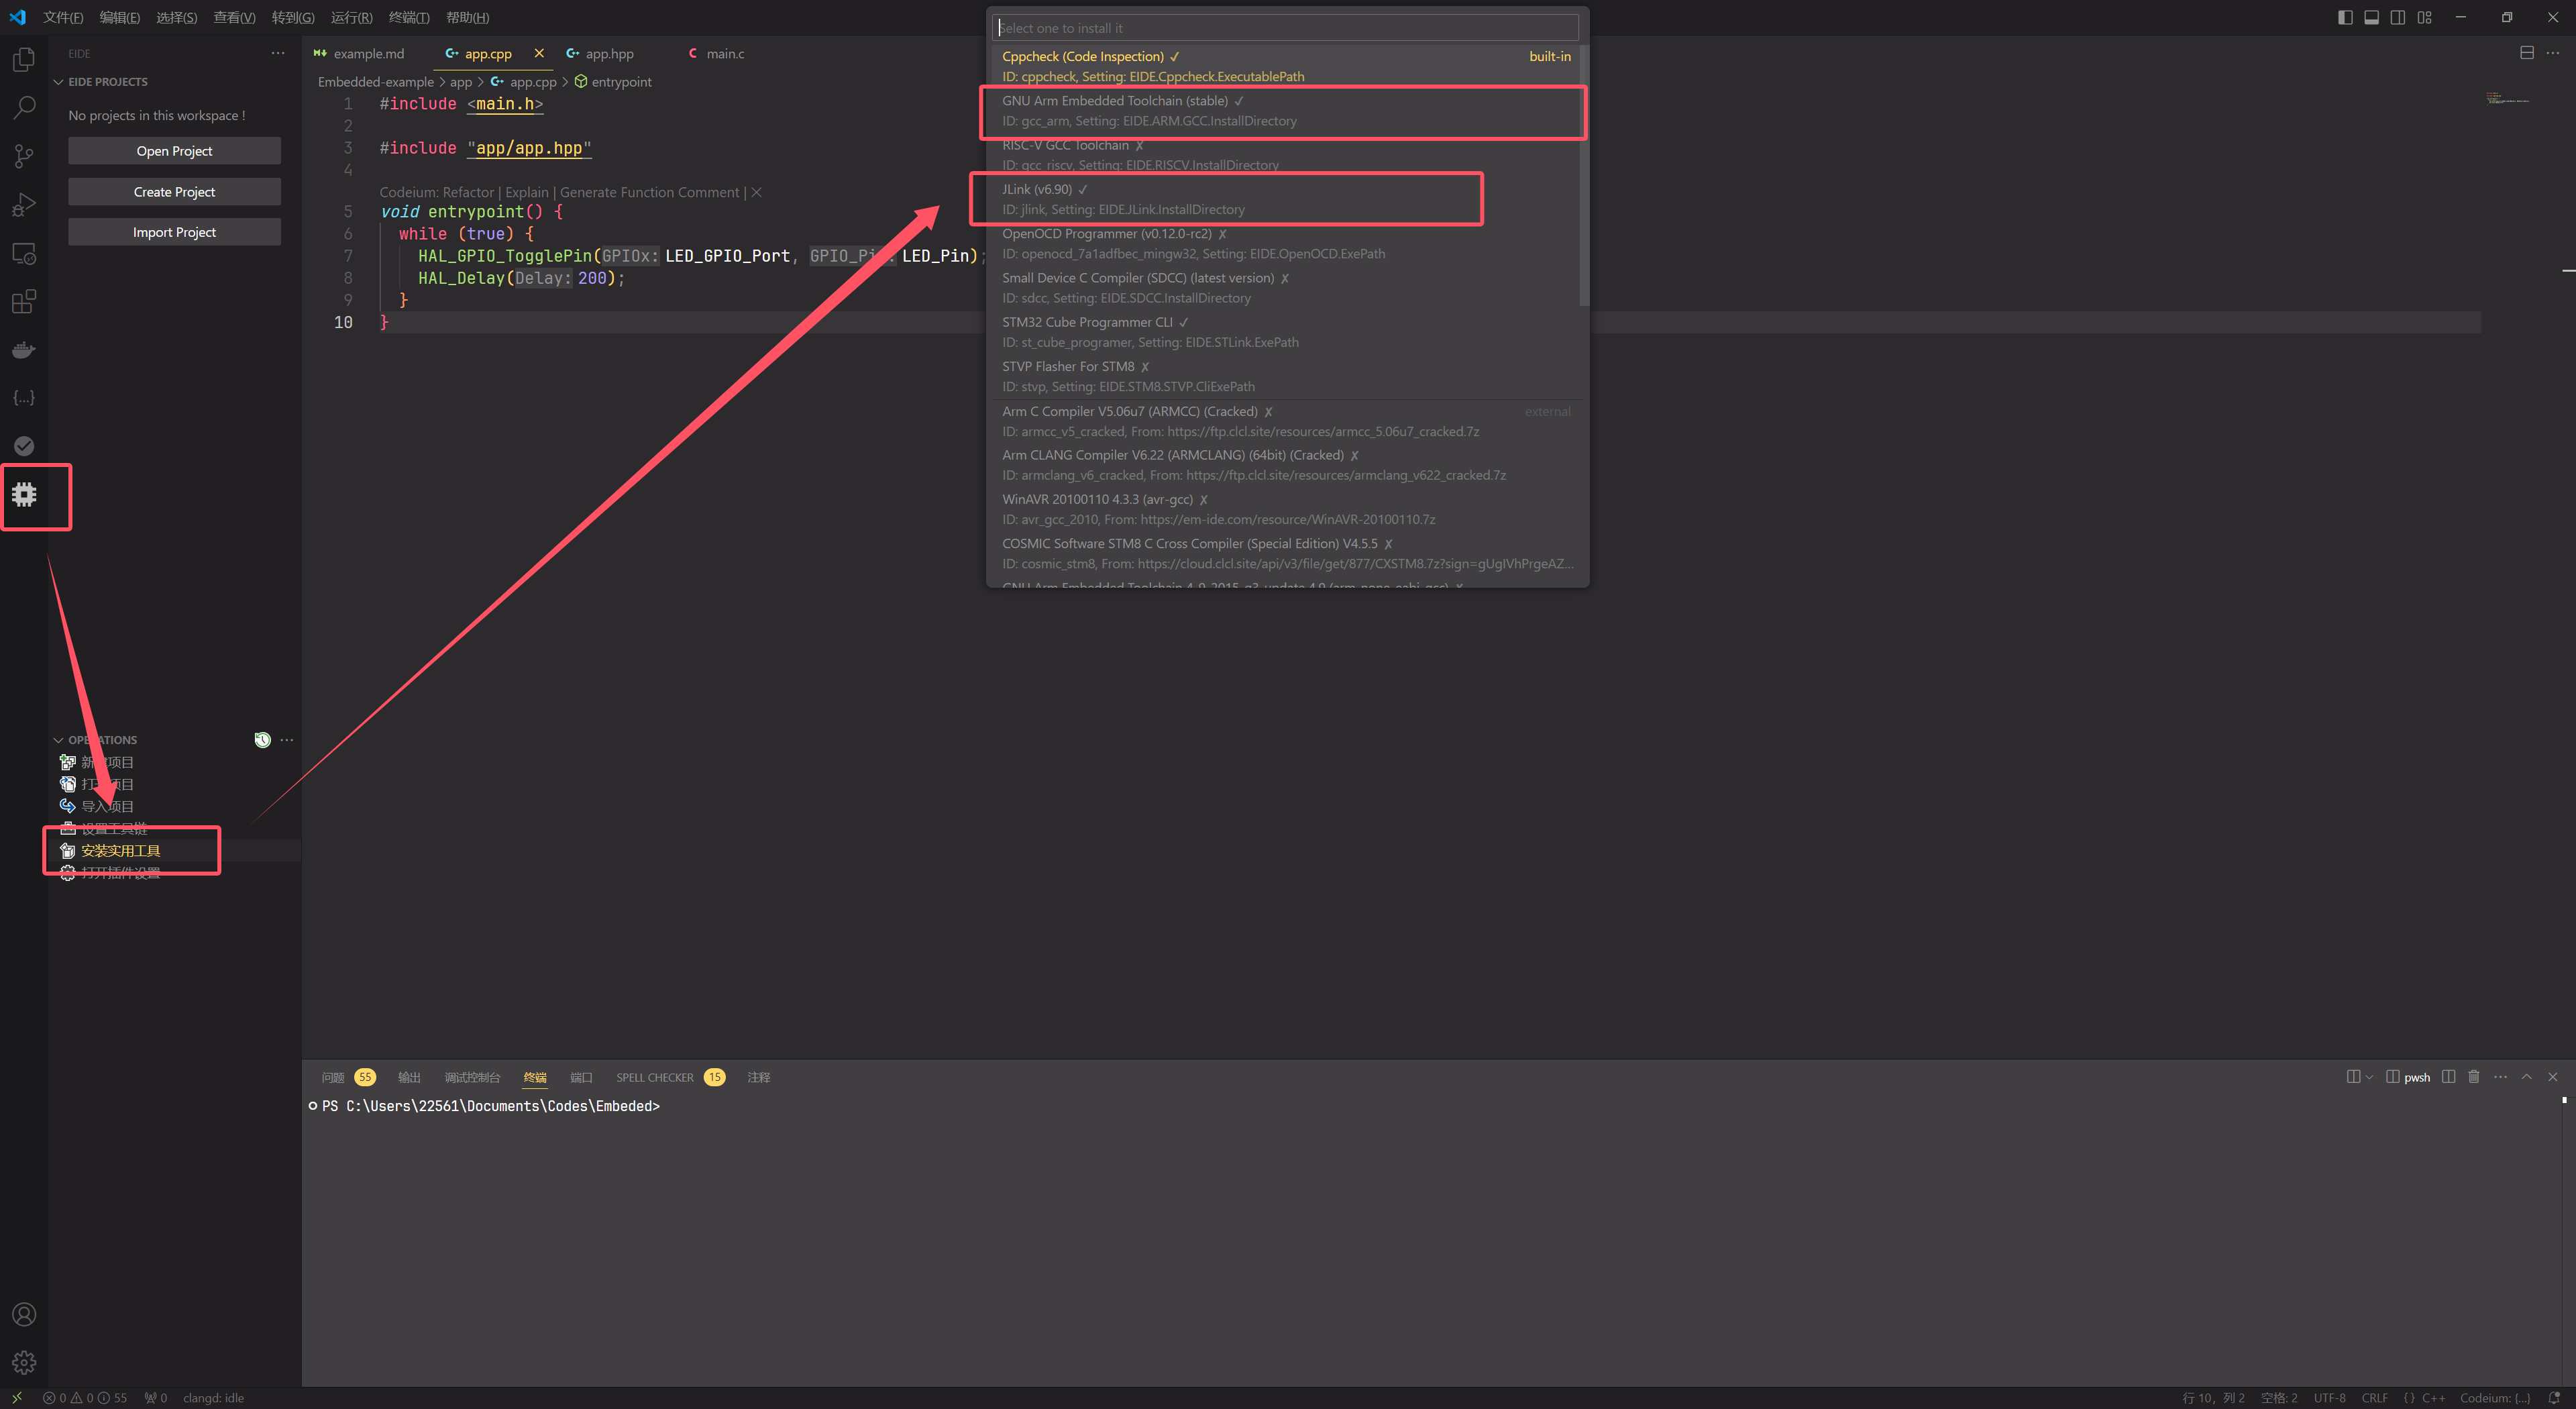The width and height of the screenshot is (2576, 1409).
Task: Click the Create Project button
Action: pos(174,192)
